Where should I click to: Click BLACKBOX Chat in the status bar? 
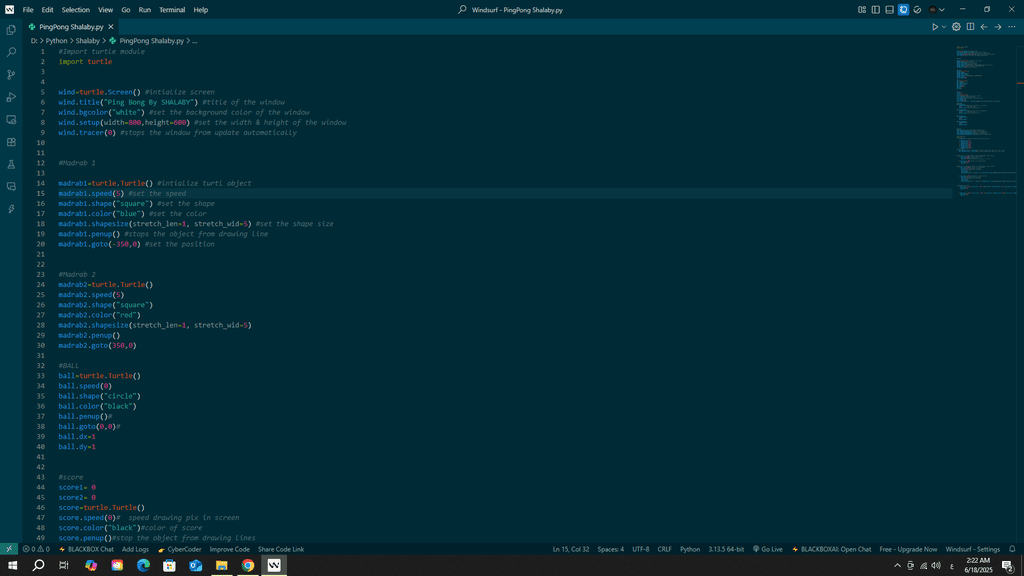[86, 549]
